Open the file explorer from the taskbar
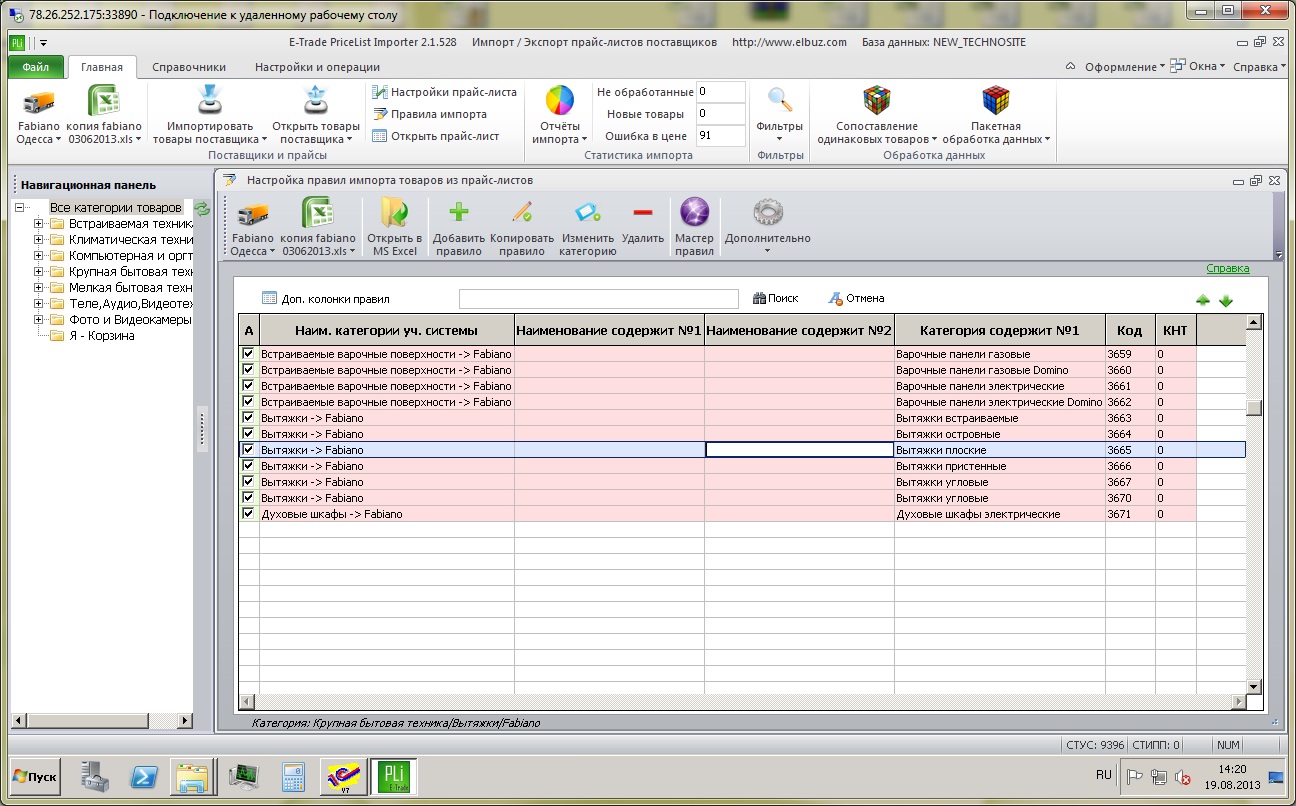This screenshot has width=1296, height=806. tap(193, 776)
